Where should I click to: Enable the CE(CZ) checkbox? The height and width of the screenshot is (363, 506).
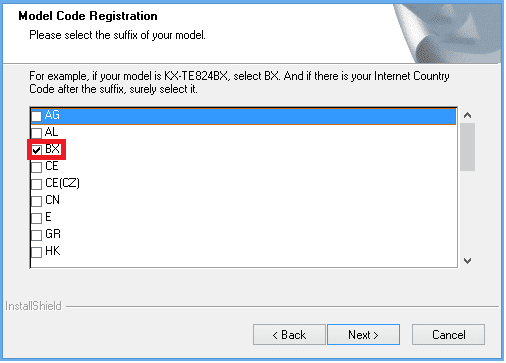point(36,184)
